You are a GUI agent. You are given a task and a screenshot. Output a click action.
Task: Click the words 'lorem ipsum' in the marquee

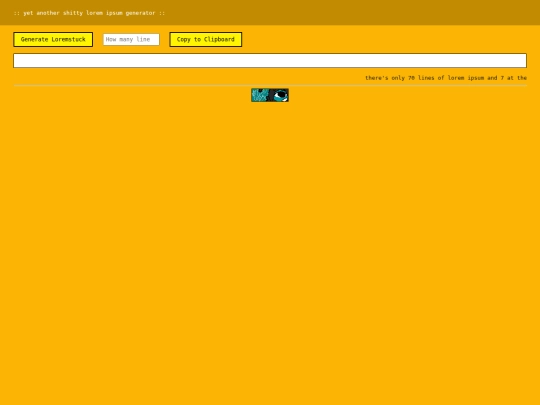(466, 78)
